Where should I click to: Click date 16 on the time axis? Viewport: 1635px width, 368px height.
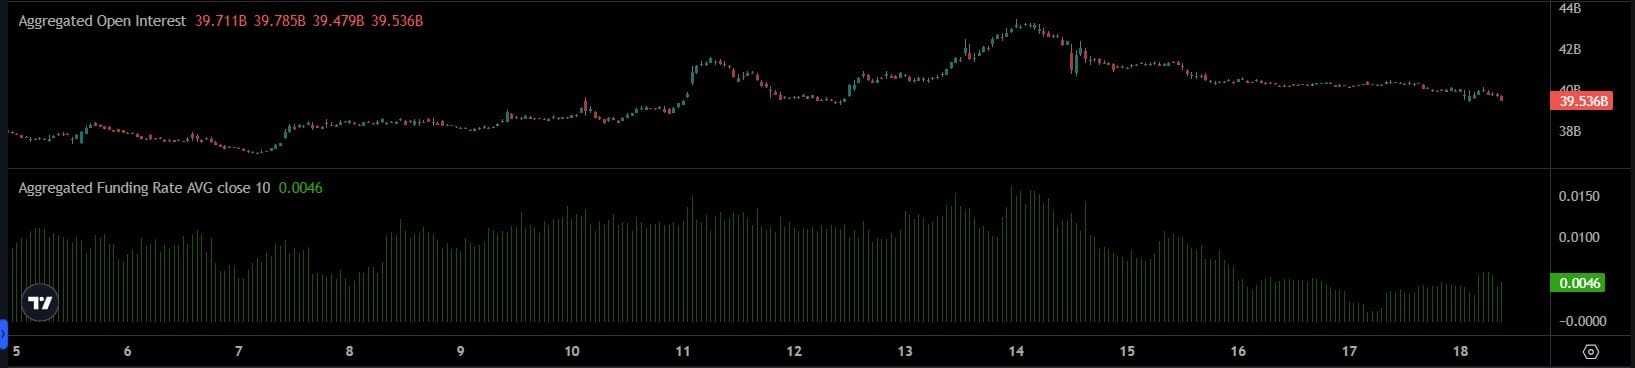(1238, 351)
